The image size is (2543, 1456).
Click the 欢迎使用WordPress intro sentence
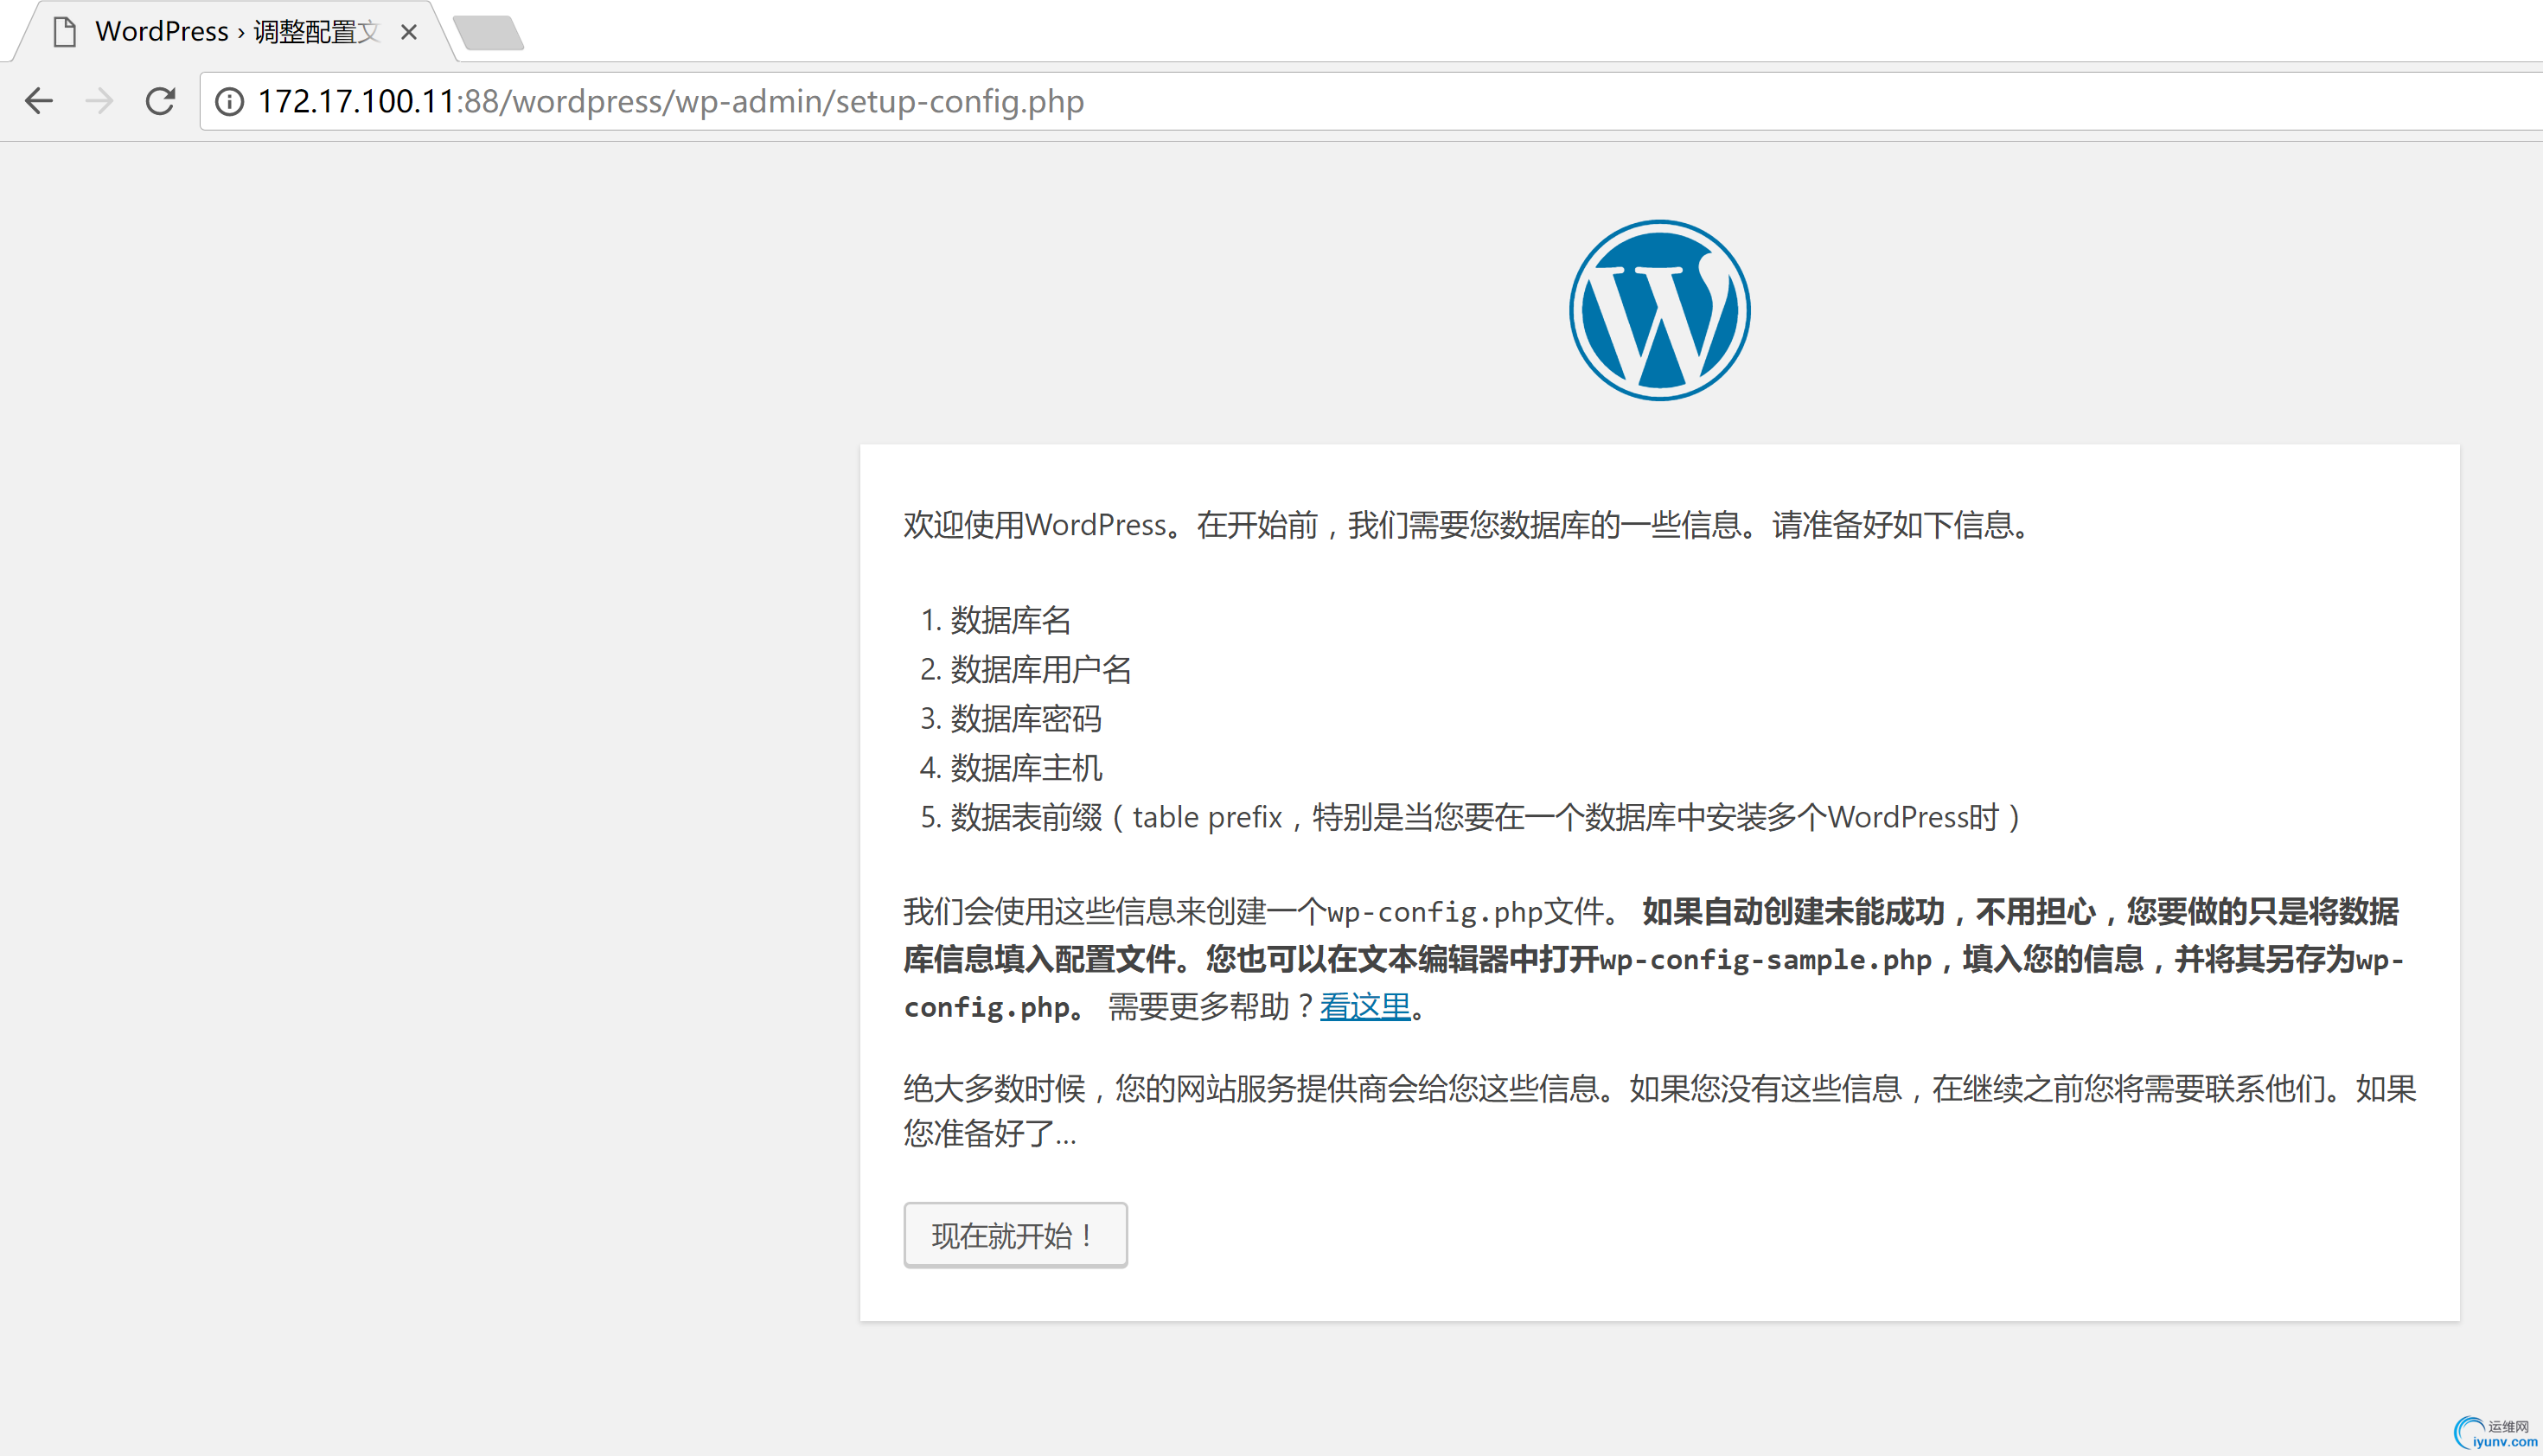point(1466,524)
